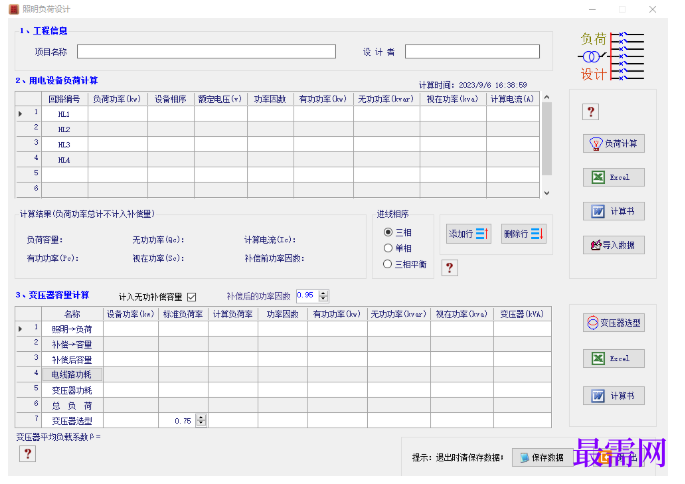Image resolution: width=685 pixels, height=484 pixels.
Task: Click the 项目名称 input field
Action: pyautogui.click(x=206, y=52)
